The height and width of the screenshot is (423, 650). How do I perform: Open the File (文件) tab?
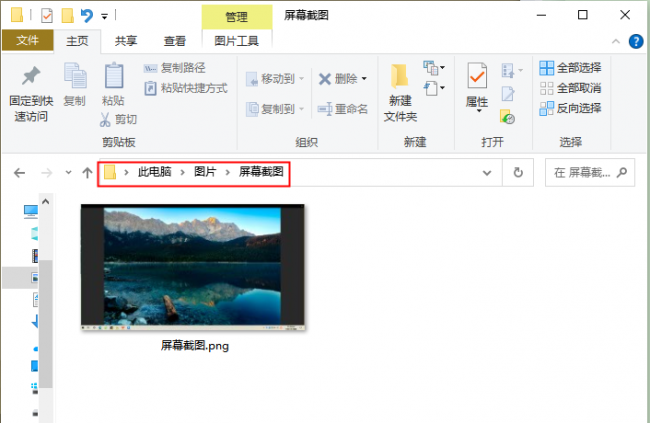(28, 41)
